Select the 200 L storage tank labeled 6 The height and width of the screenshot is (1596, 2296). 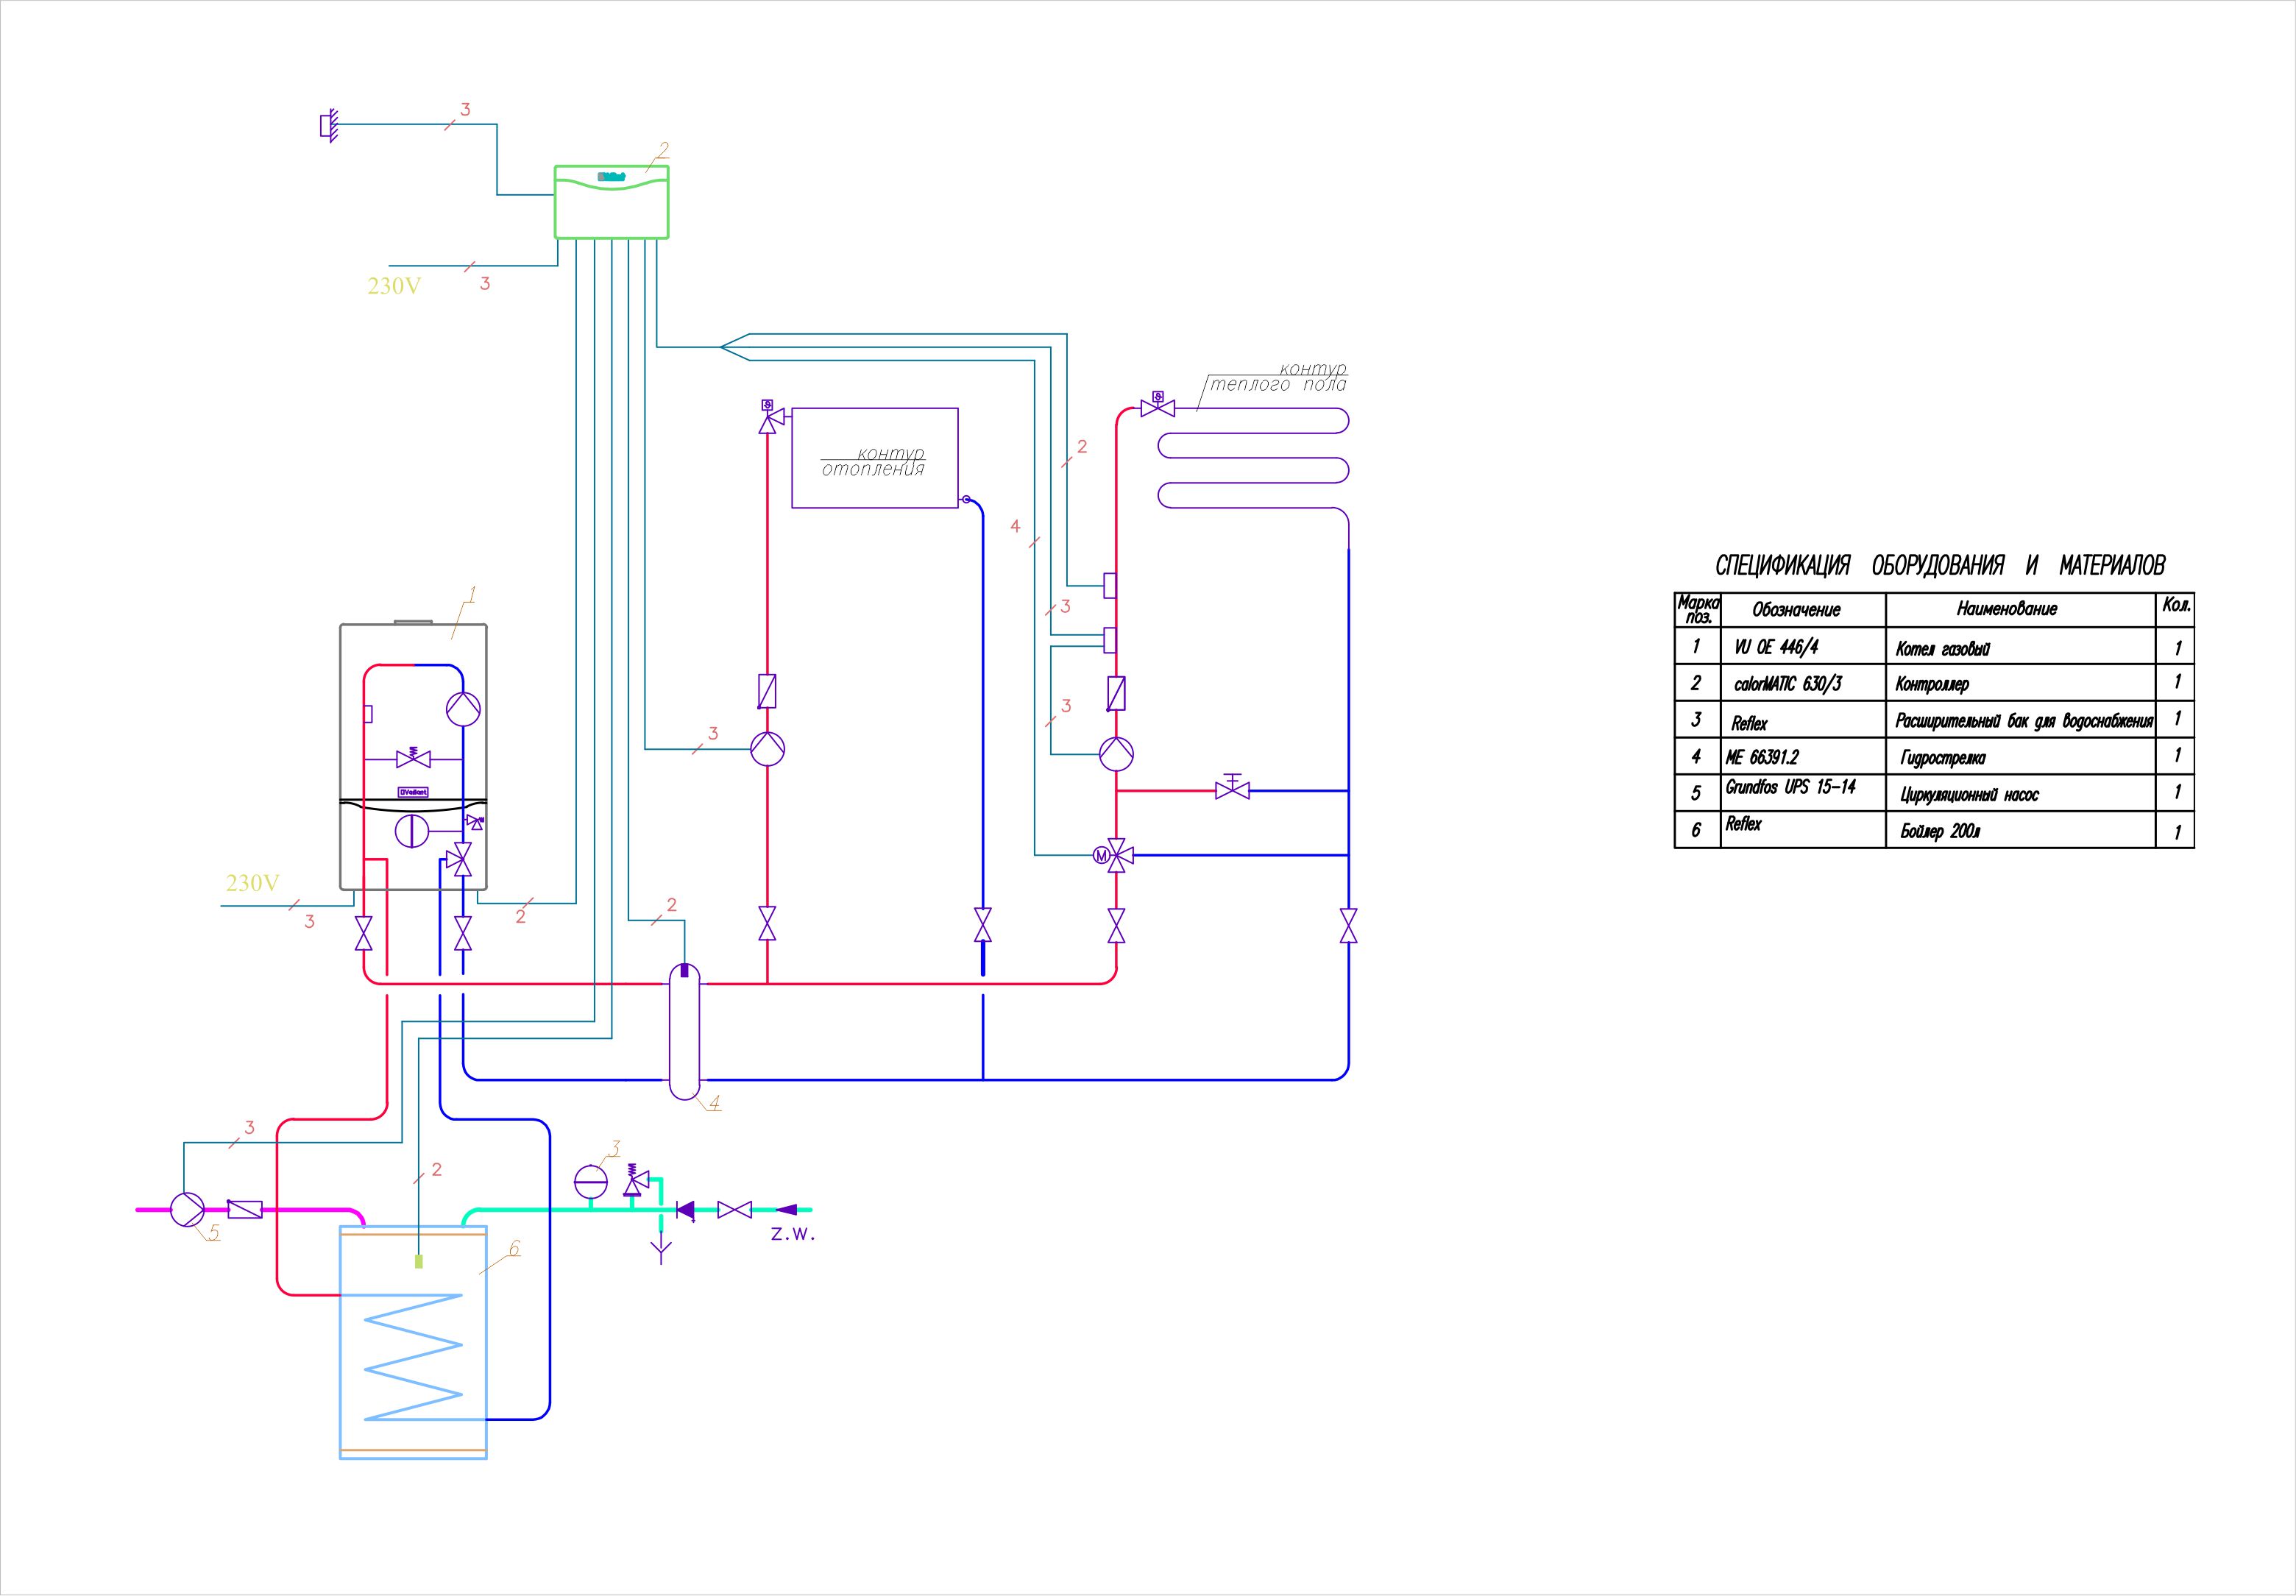pyautogui.click(x=413, y=1342)
